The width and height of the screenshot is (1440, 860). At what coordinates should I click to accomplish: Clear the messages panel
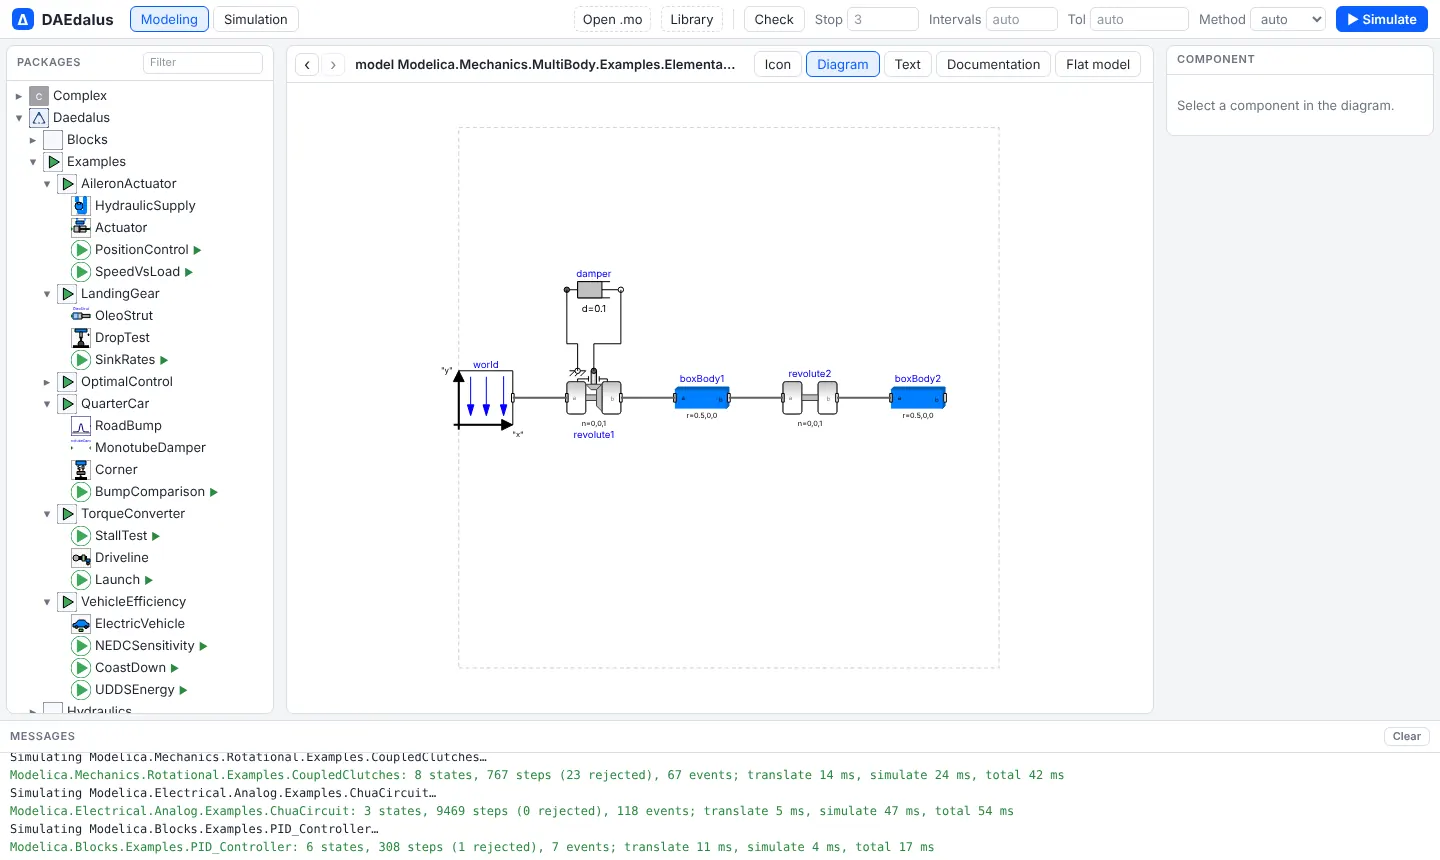[1407, 736]
